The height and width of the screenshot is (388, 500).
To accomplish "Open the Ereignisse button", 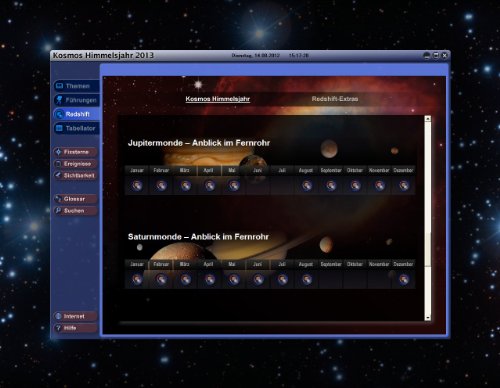I will coord(75,164).
